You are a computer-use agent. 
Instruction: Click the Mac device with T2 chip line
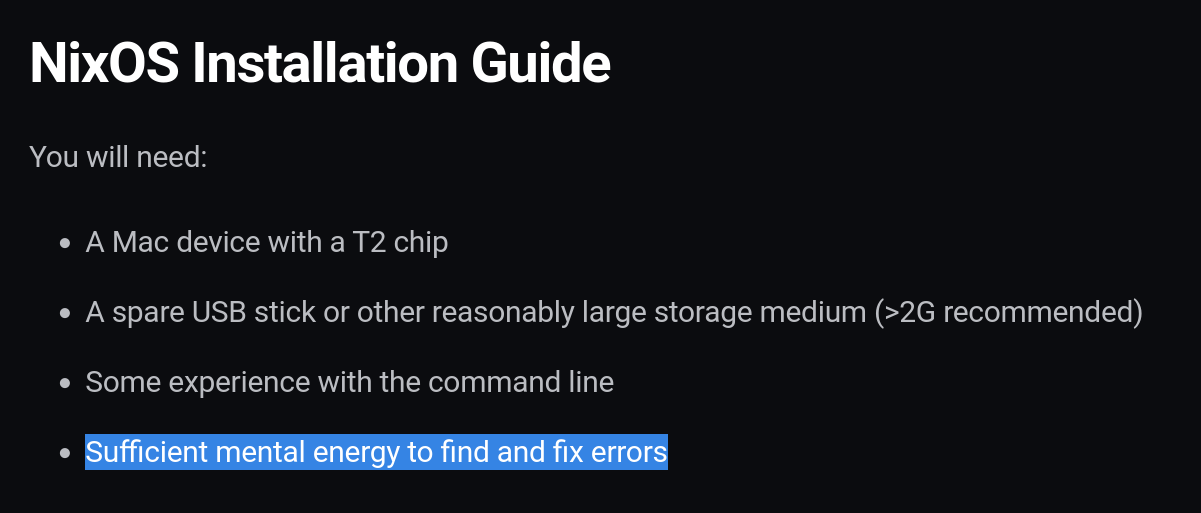tap(266, 242)
